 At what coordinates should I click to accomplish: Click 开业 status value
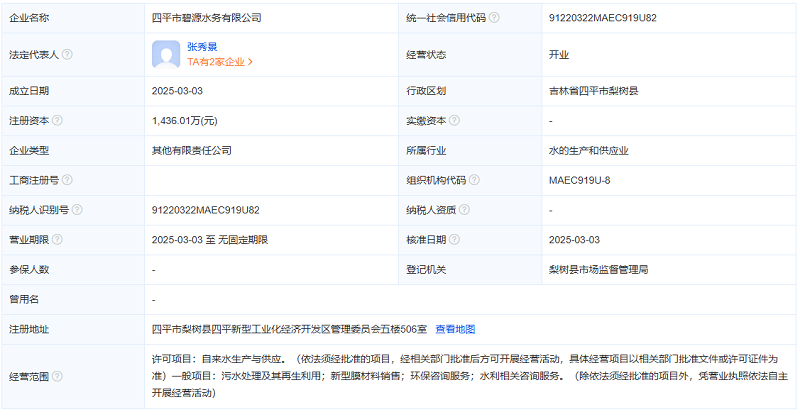click(x=559, y=55)
